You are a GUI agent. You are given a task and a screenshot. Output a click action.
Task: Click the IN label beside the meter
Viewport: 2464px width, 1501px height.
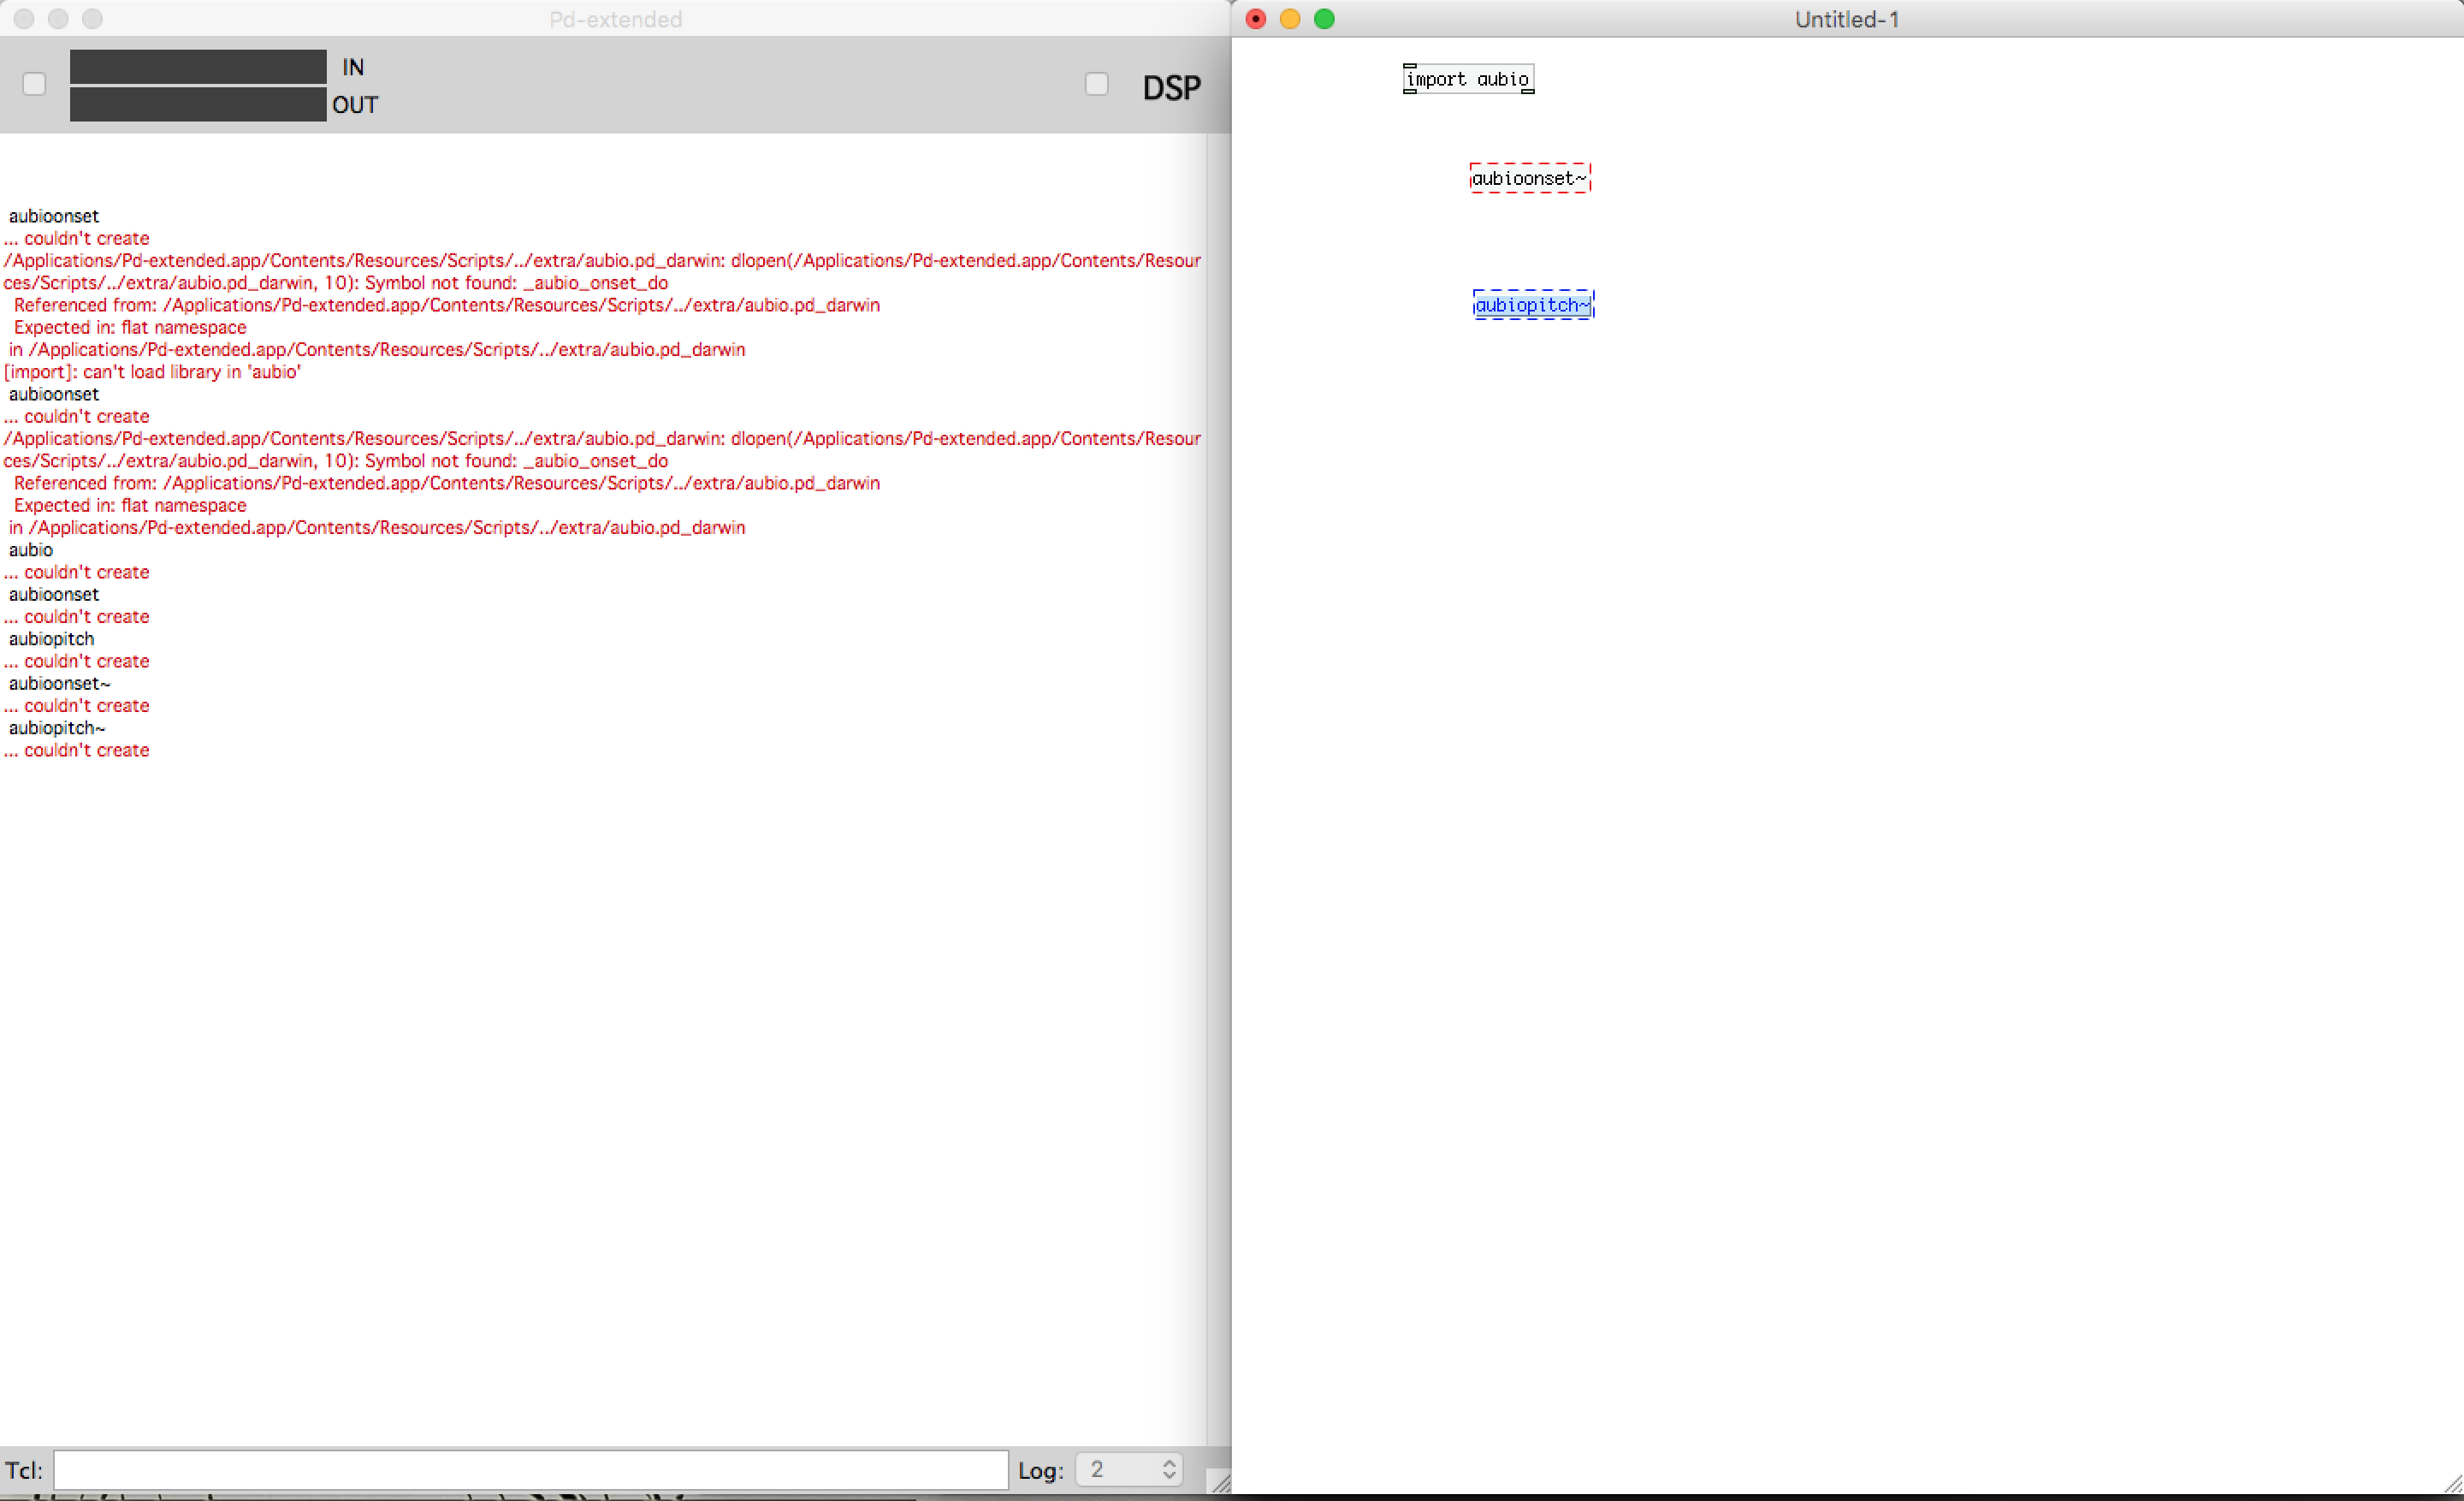[353, 67]
